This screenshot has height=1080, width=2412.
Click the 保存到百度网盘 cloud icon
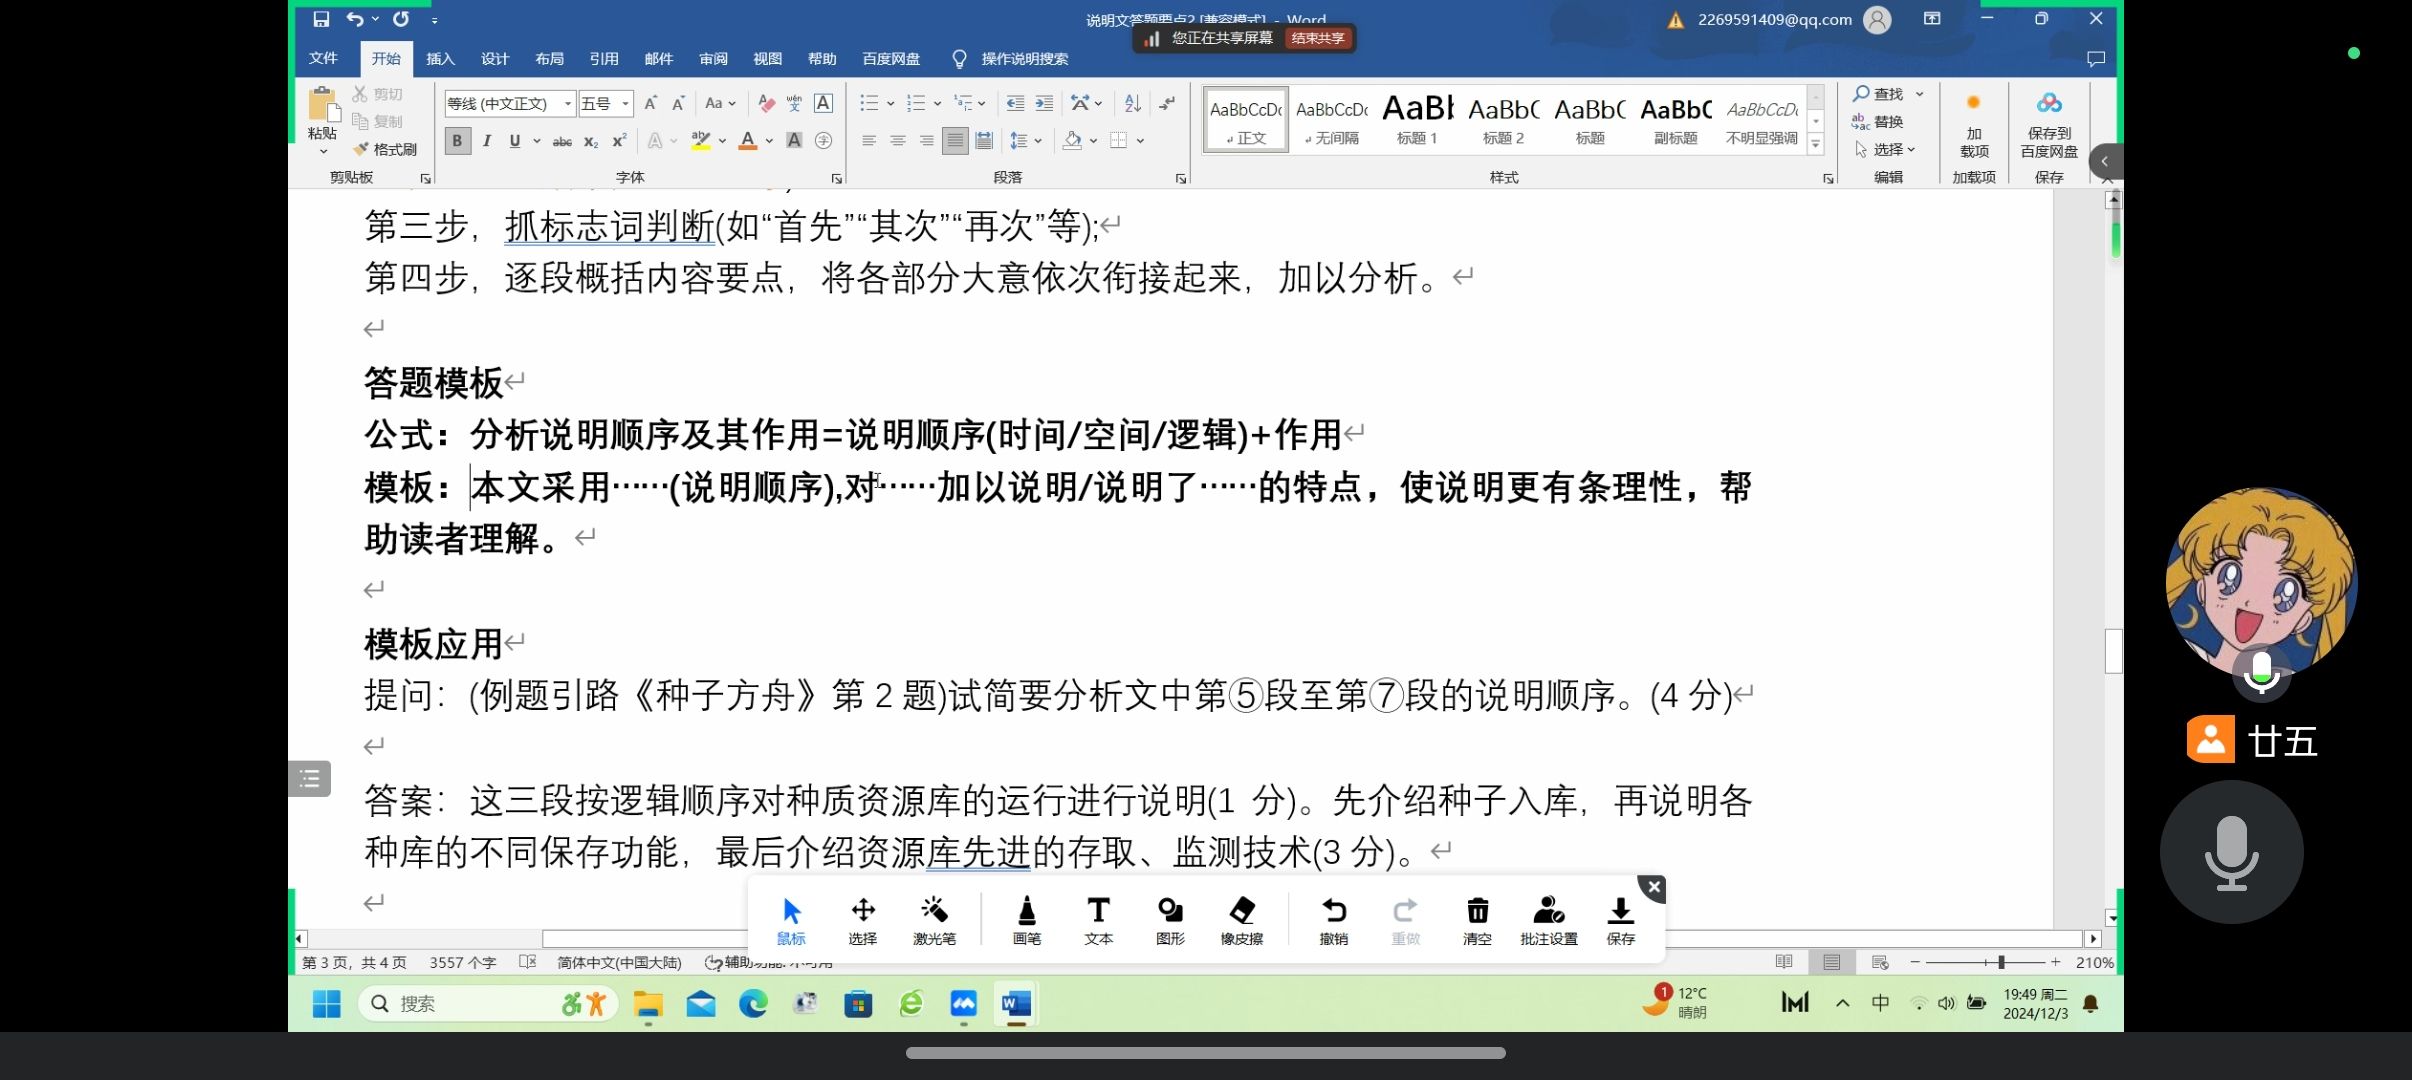pyautogui.click(x=2049, y=104)
